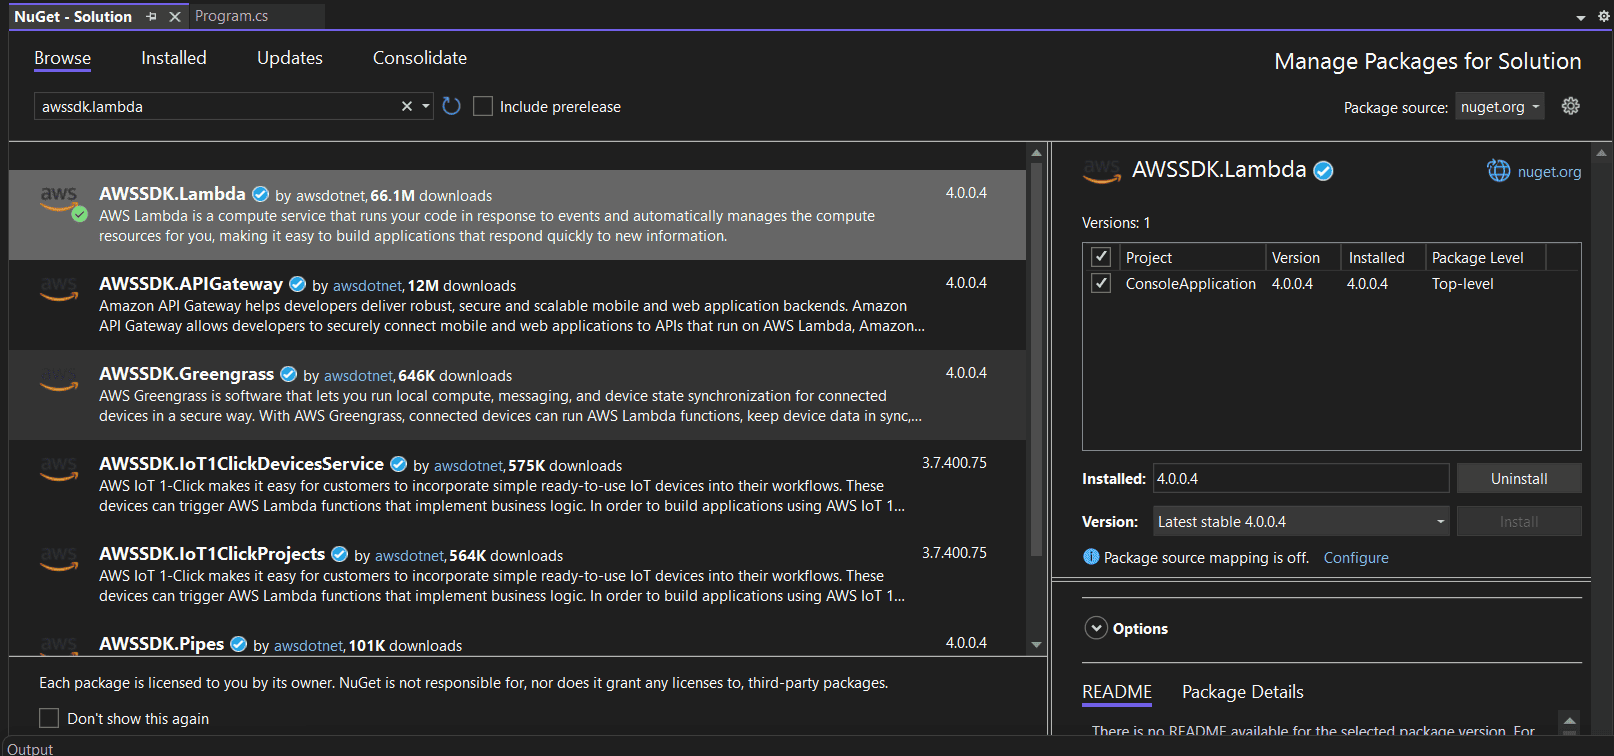Click details pane scrollbar up arrow
Screen dimensions: 1614x756
pyautogui.click(x=1601, y=153)
